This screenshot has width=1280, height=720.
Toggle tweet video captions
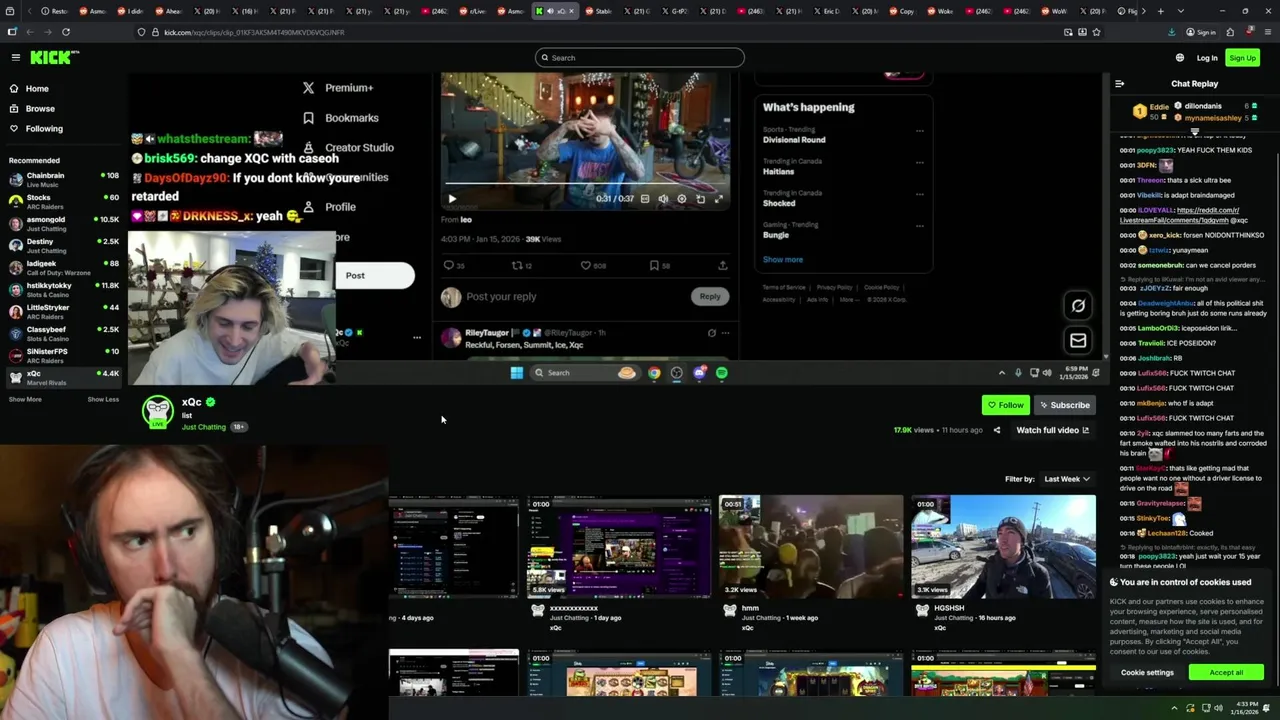[645, 199]
